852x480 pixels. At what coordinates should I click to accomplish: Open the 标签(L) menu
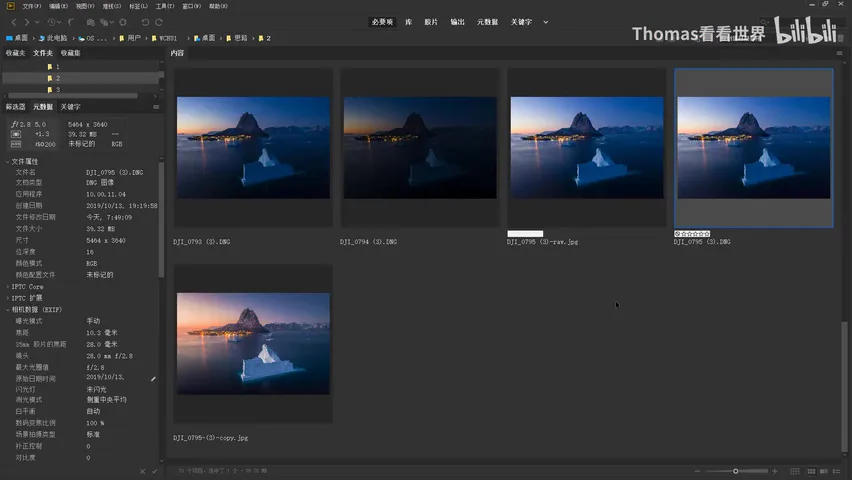pyautogui.click(x=139, y=6)
